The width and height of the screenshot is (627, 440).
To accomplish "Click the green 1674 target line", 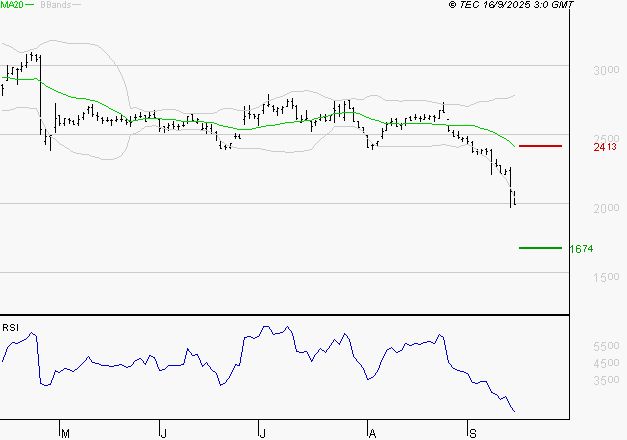I will click(x=540, y=247).
